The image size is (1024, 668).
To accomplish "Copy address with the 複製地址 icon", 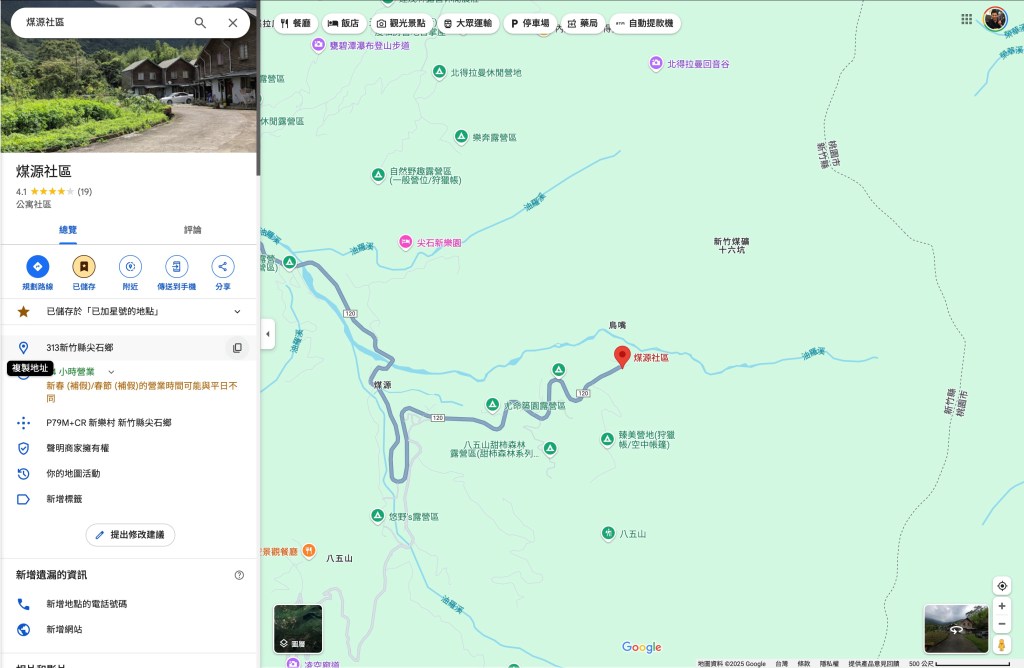I will point(237,348).
